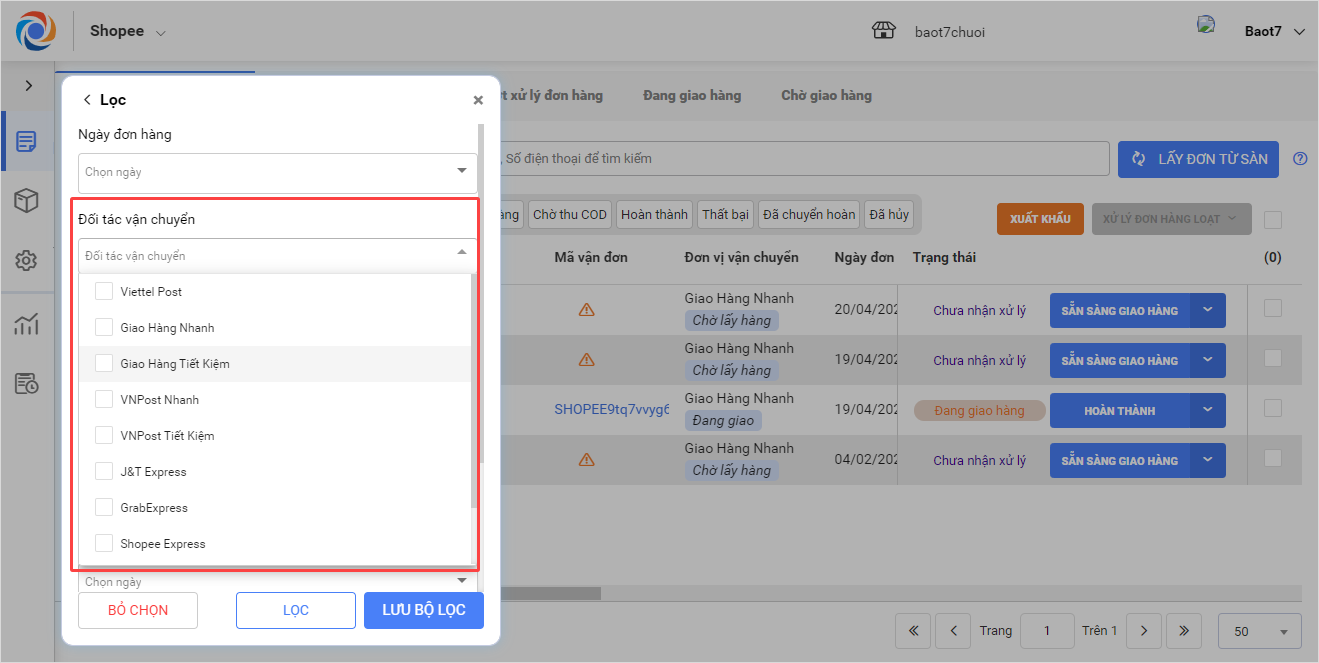1319x663 pixels.
Task: Tick the Giao Hàng Tiết Kiệm option
Action: point(104,364)
